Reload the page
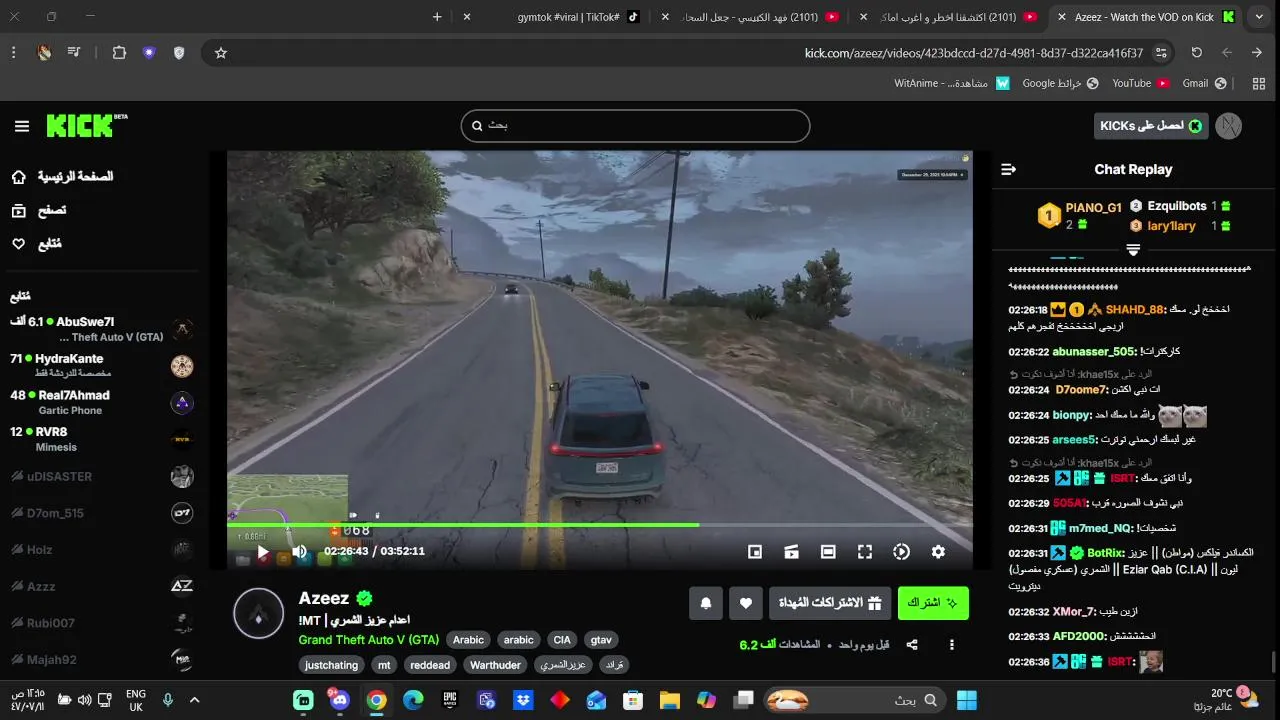 (1197, 53)
